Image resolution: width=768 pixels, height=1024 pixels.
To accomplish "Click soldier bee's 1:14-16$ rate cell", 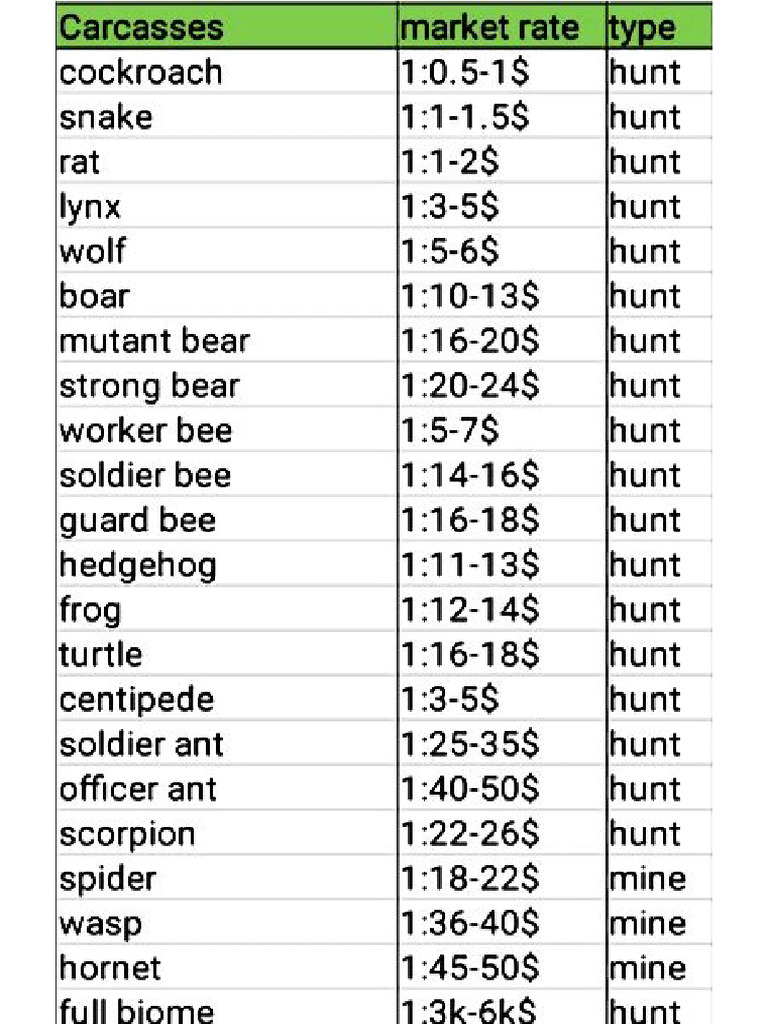I will (x=469, y=476).
